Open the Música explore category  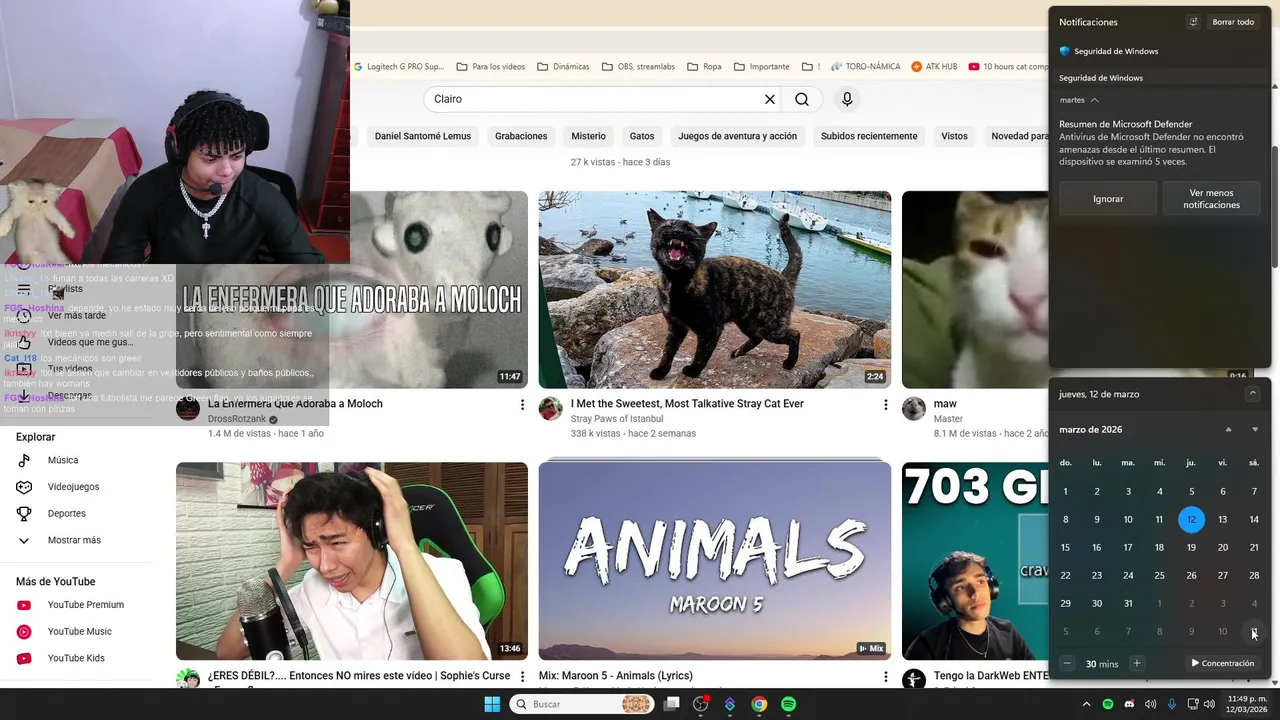click(62, 460)
